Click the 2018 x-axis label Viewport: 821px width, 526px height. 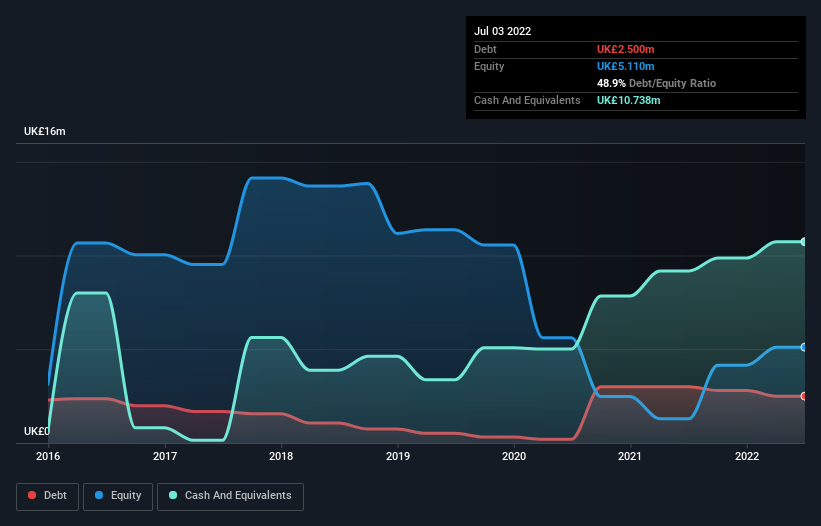[x=281, y=456]
